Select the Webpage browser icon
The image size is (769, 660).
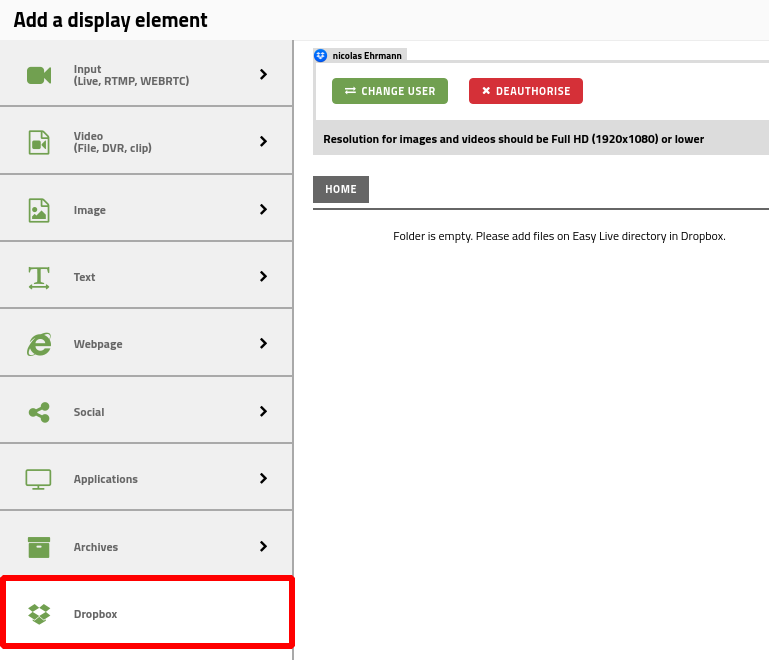tap(39, 344)
